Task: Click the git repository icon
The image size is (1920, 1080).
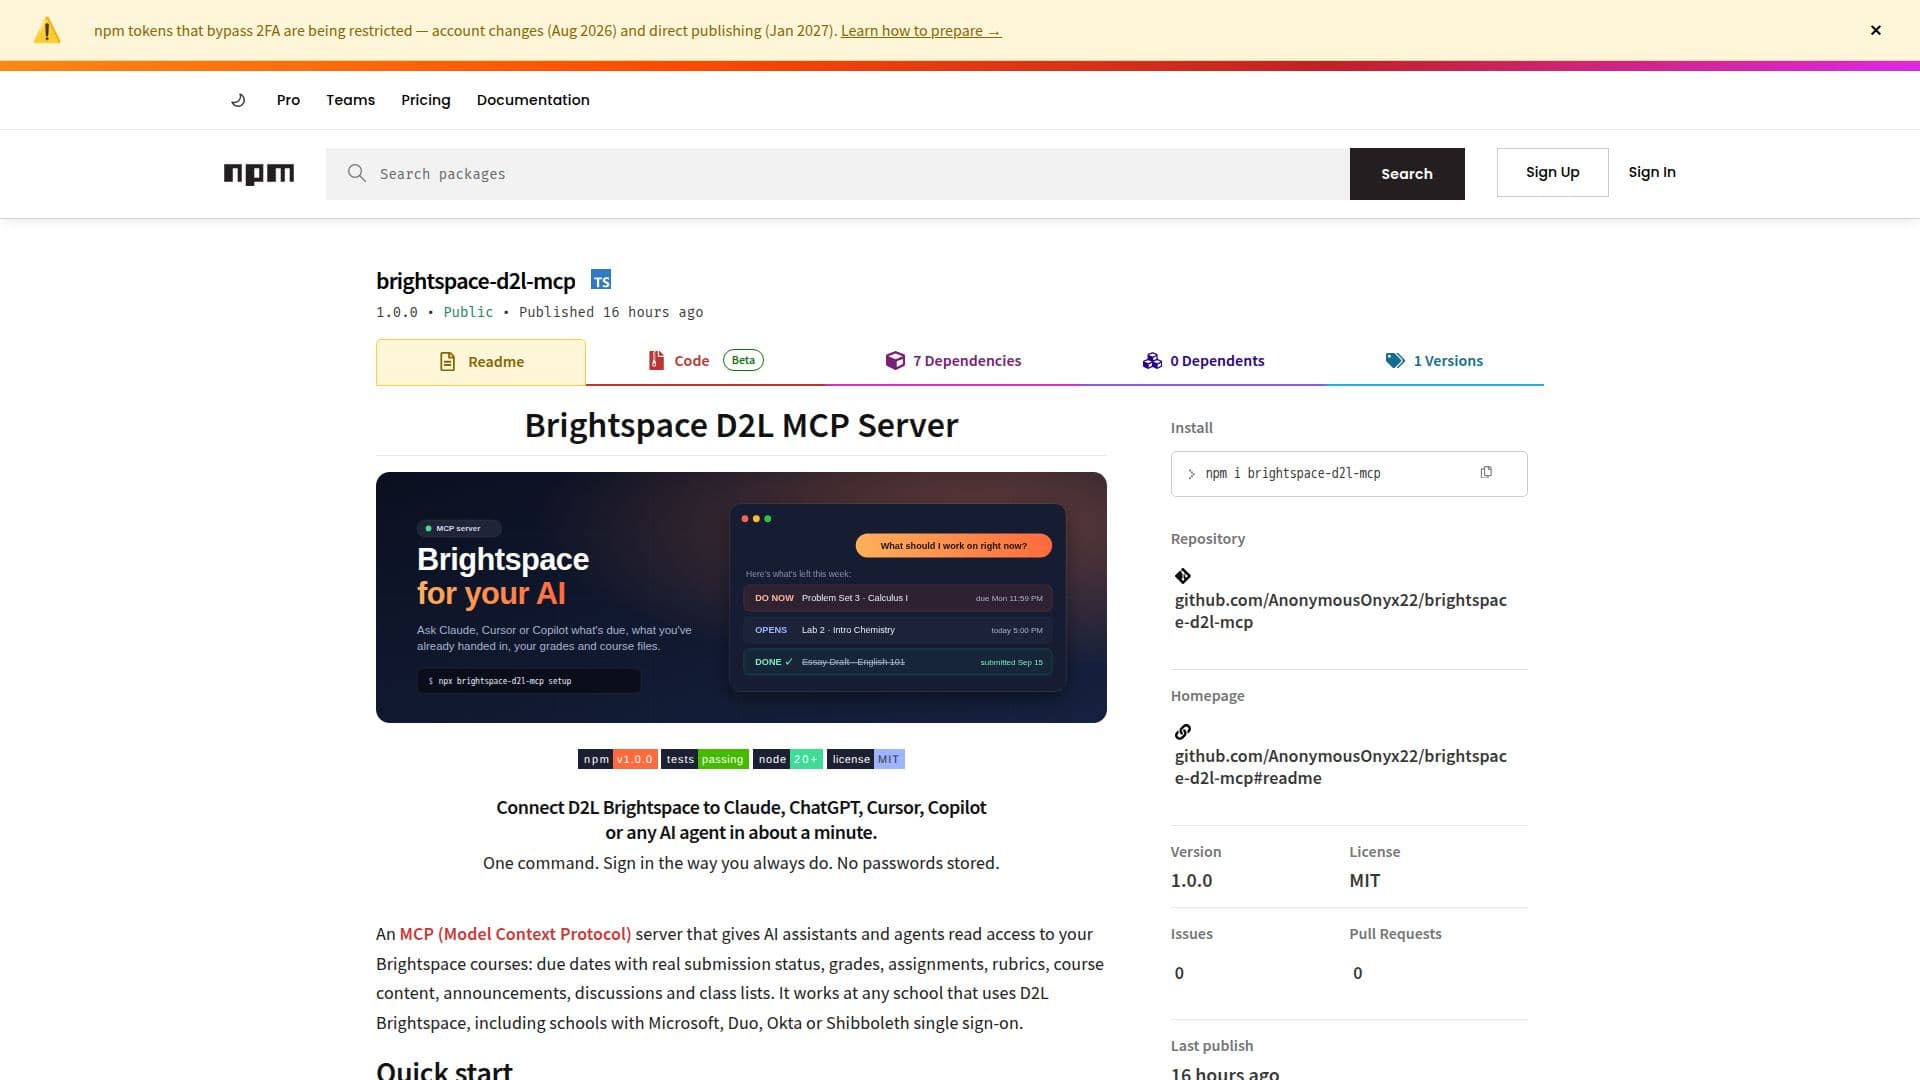Action: click(1183, 576)
